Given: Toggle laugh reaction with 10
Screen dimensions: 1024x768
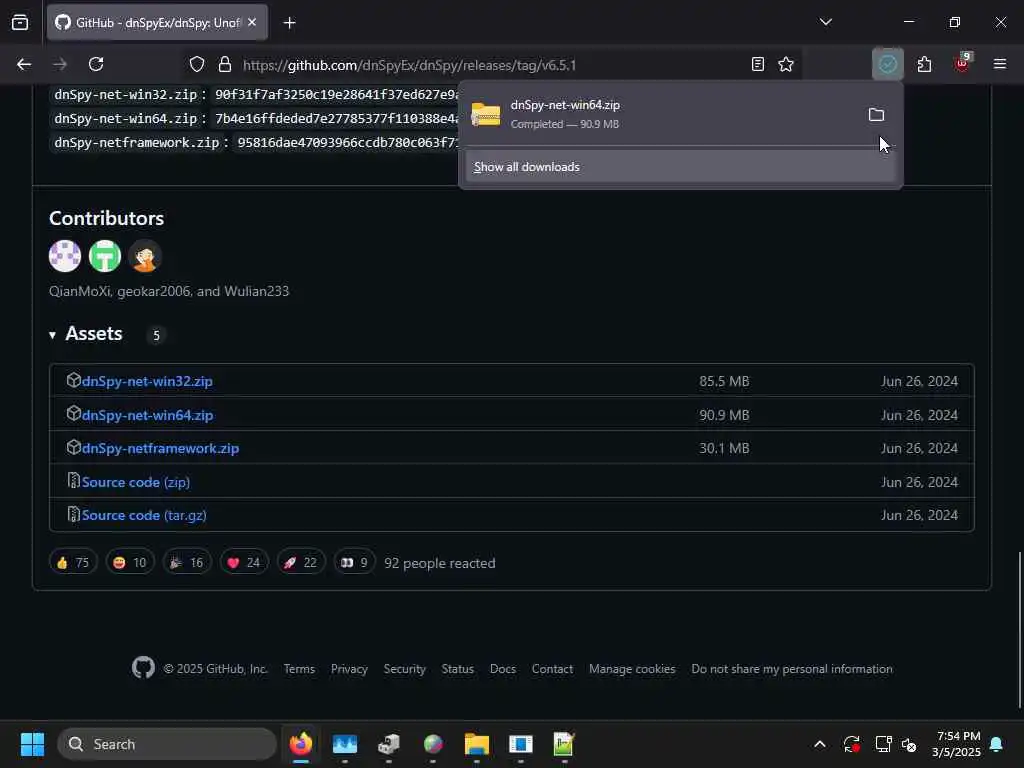Looking at the screenshot, I should point(130,562).
